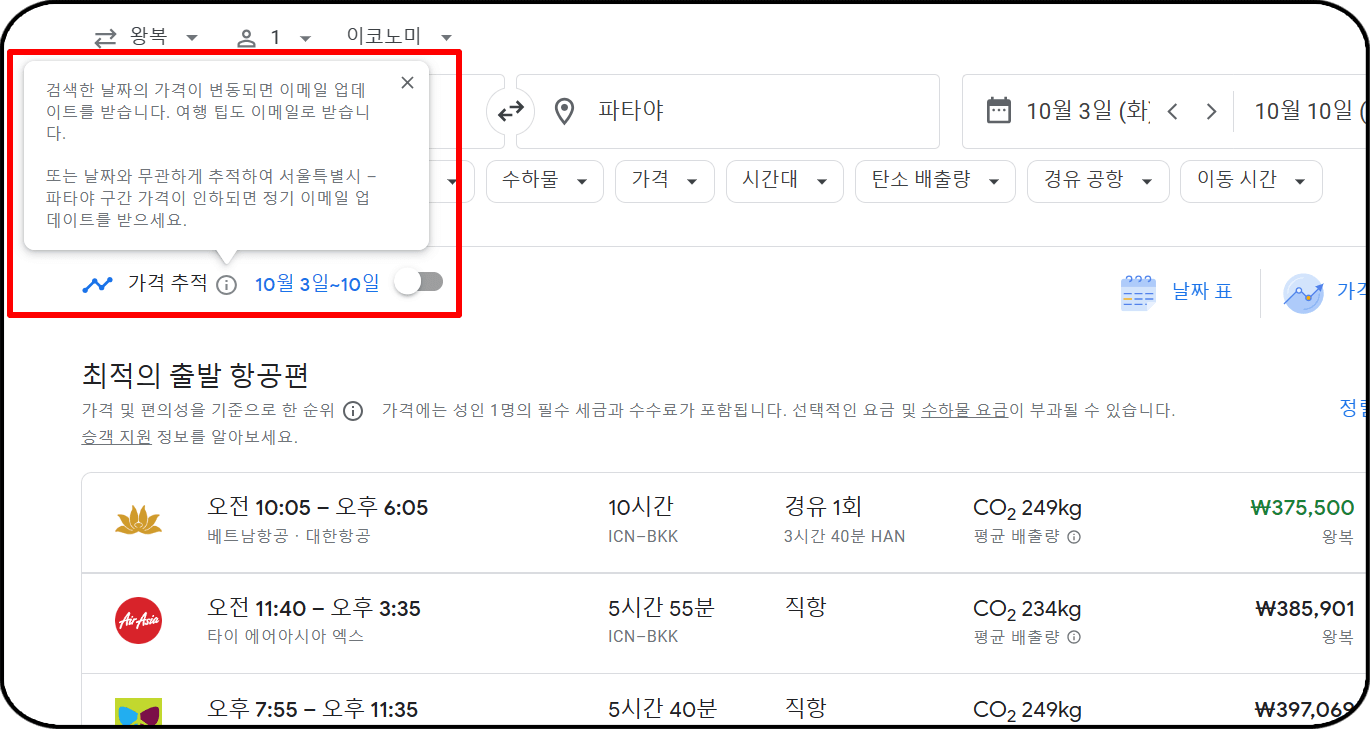This screenshot has height=729, width=1370.
Task: Click the info icon beside ranking explanation text
Action: click(x=352, y=410)
